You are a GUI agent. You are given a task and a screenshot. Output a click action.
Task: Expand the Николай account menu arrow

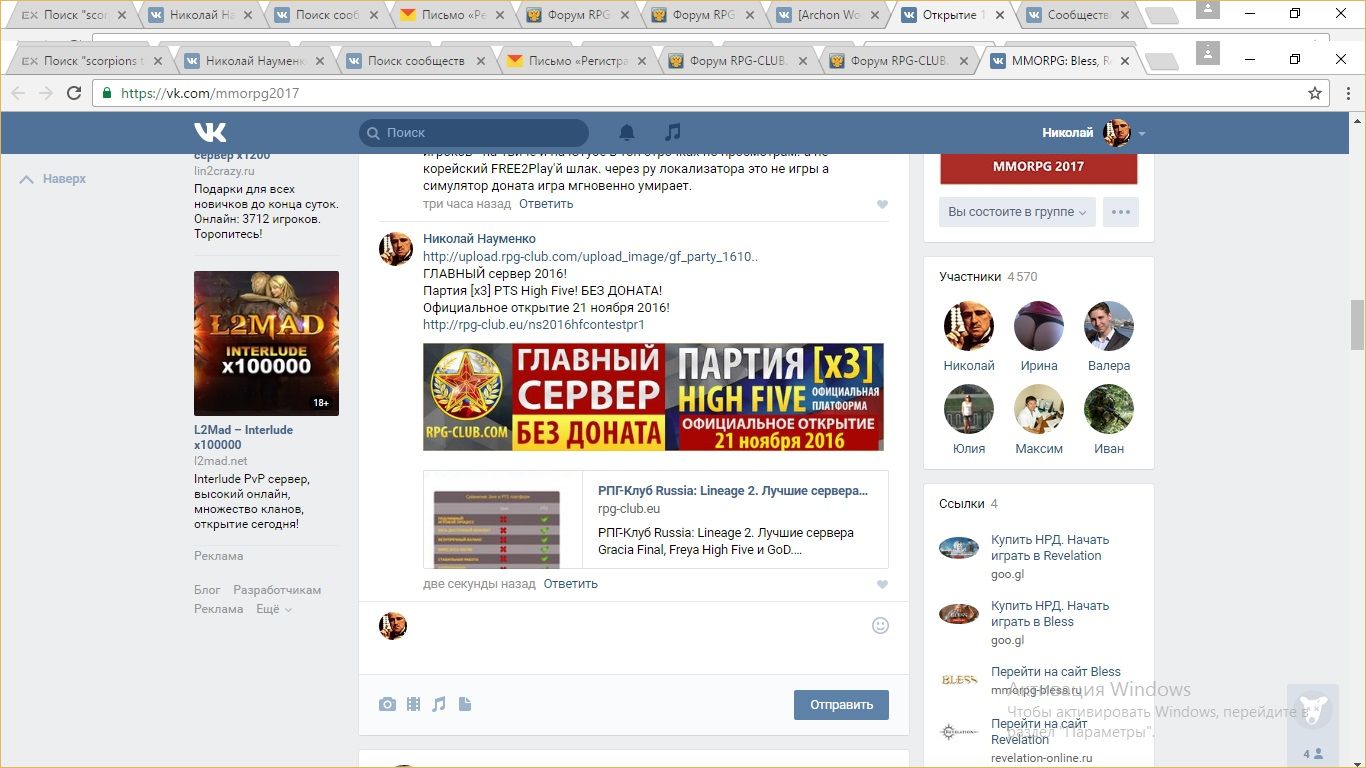click(1142, 133)
